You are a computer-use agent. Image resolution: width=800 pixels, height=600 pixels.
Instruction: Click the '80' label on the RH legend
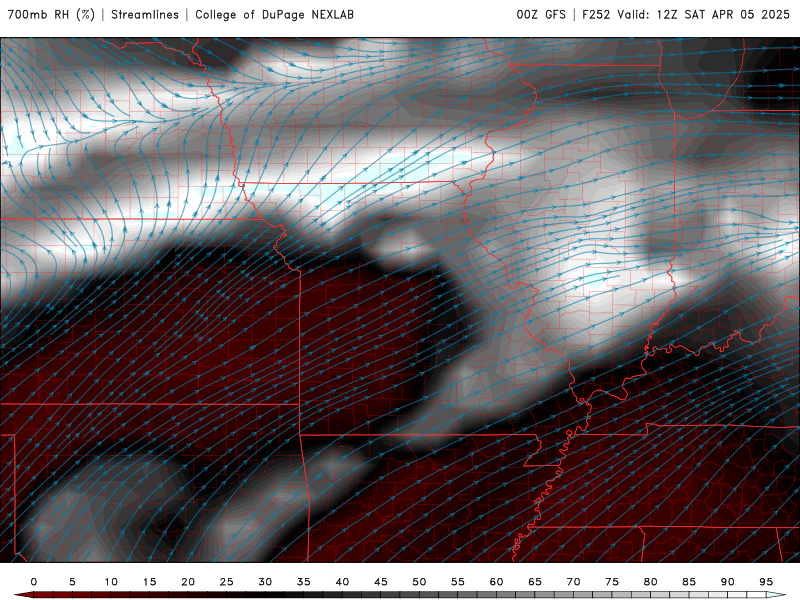[651, 582]
